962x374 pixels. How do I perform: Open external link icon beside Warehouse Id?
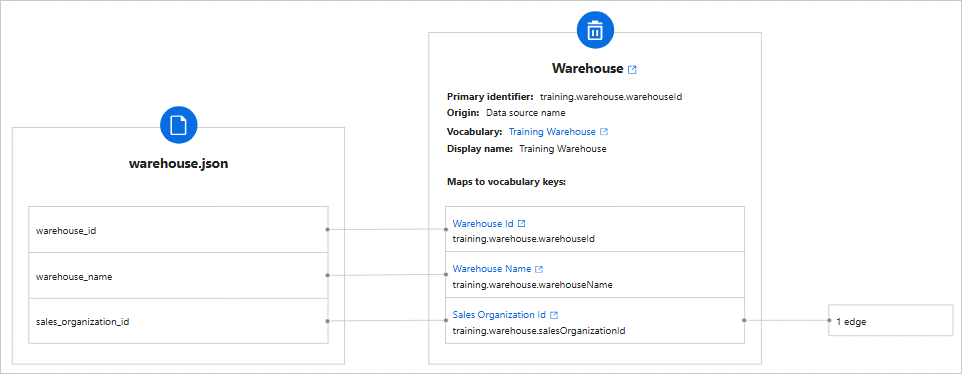click(521, 223)
